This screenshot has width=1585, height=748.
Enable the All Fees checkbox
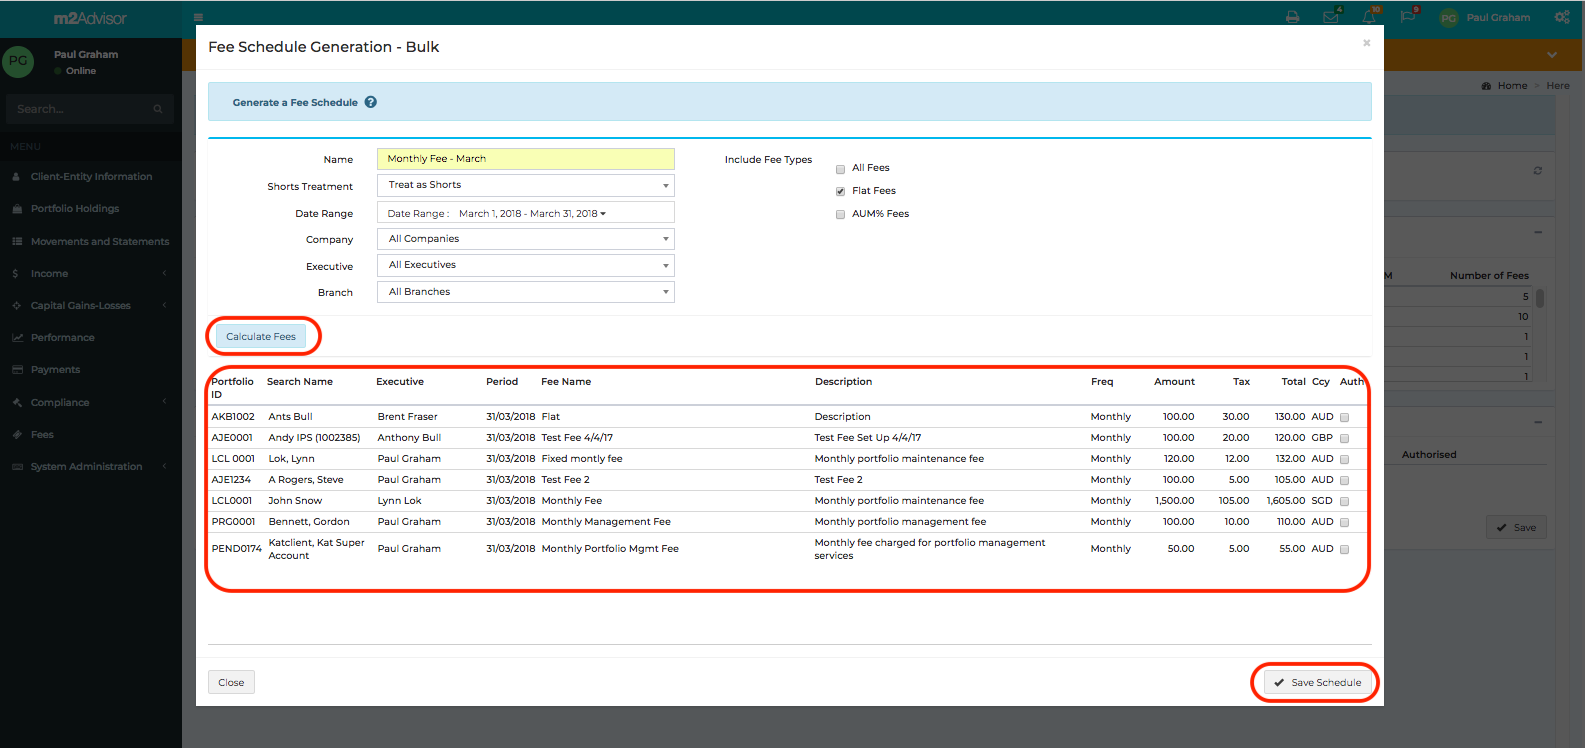pyautogui.click(x=840, y=169)
